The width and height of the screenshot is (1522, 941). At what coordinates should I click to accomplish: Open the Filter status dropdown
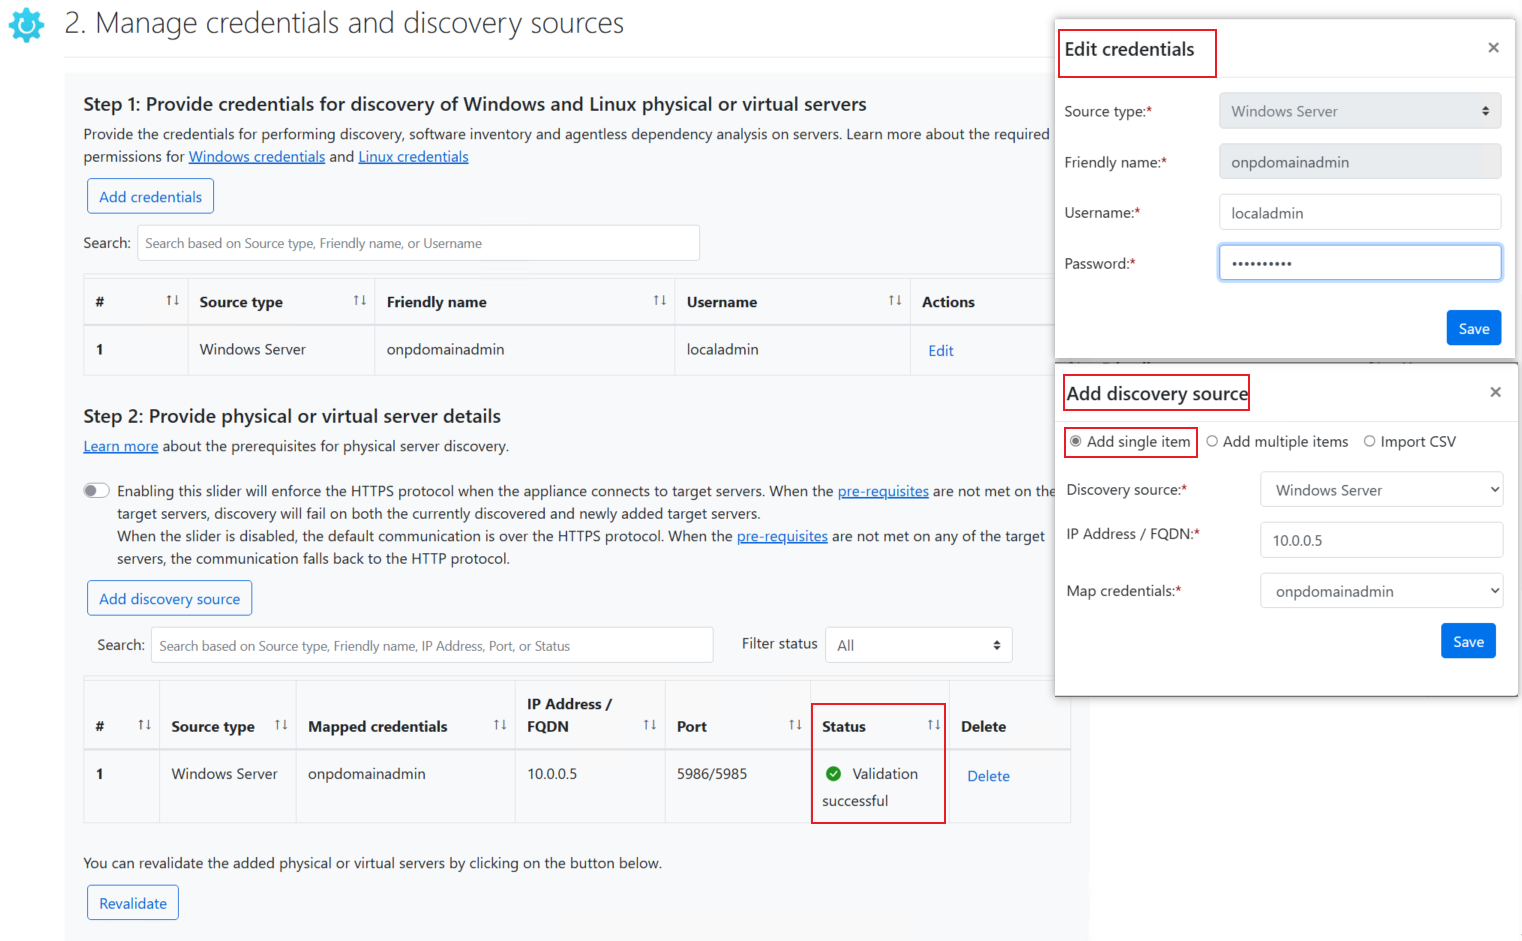coord(918,645)
